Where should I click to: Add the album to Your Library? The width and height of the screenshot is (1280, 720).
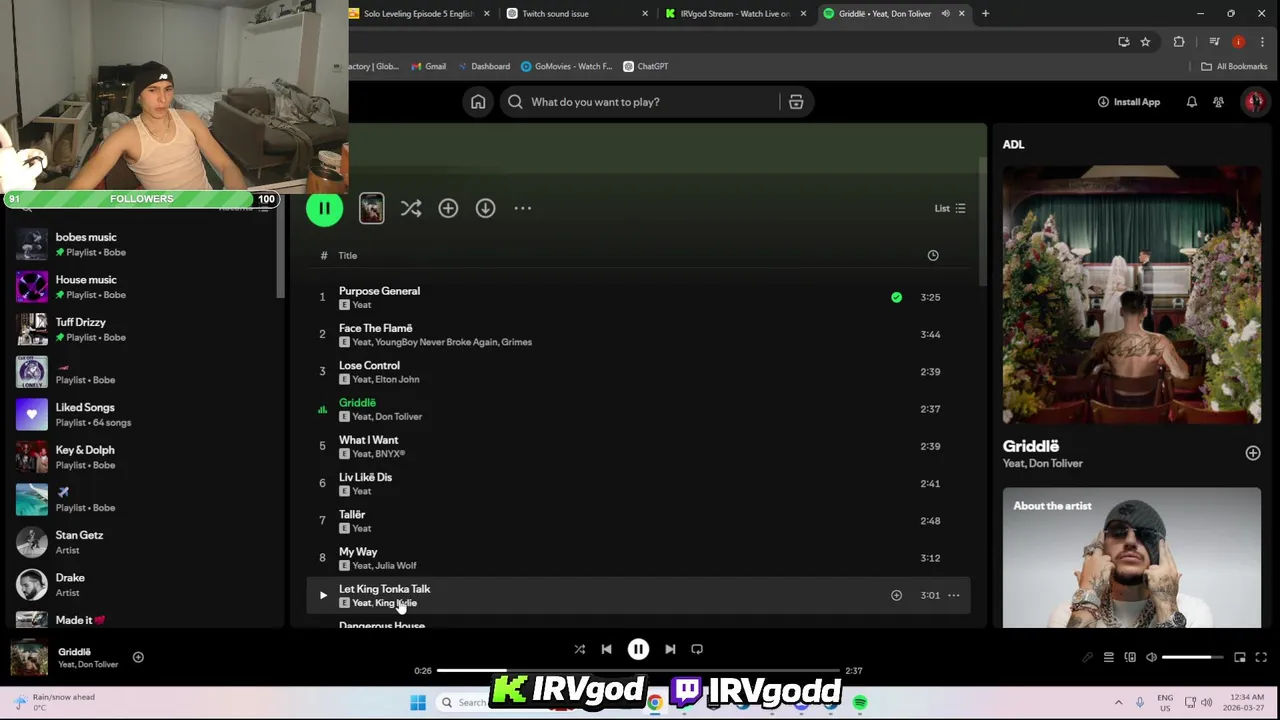pos(448,208)
